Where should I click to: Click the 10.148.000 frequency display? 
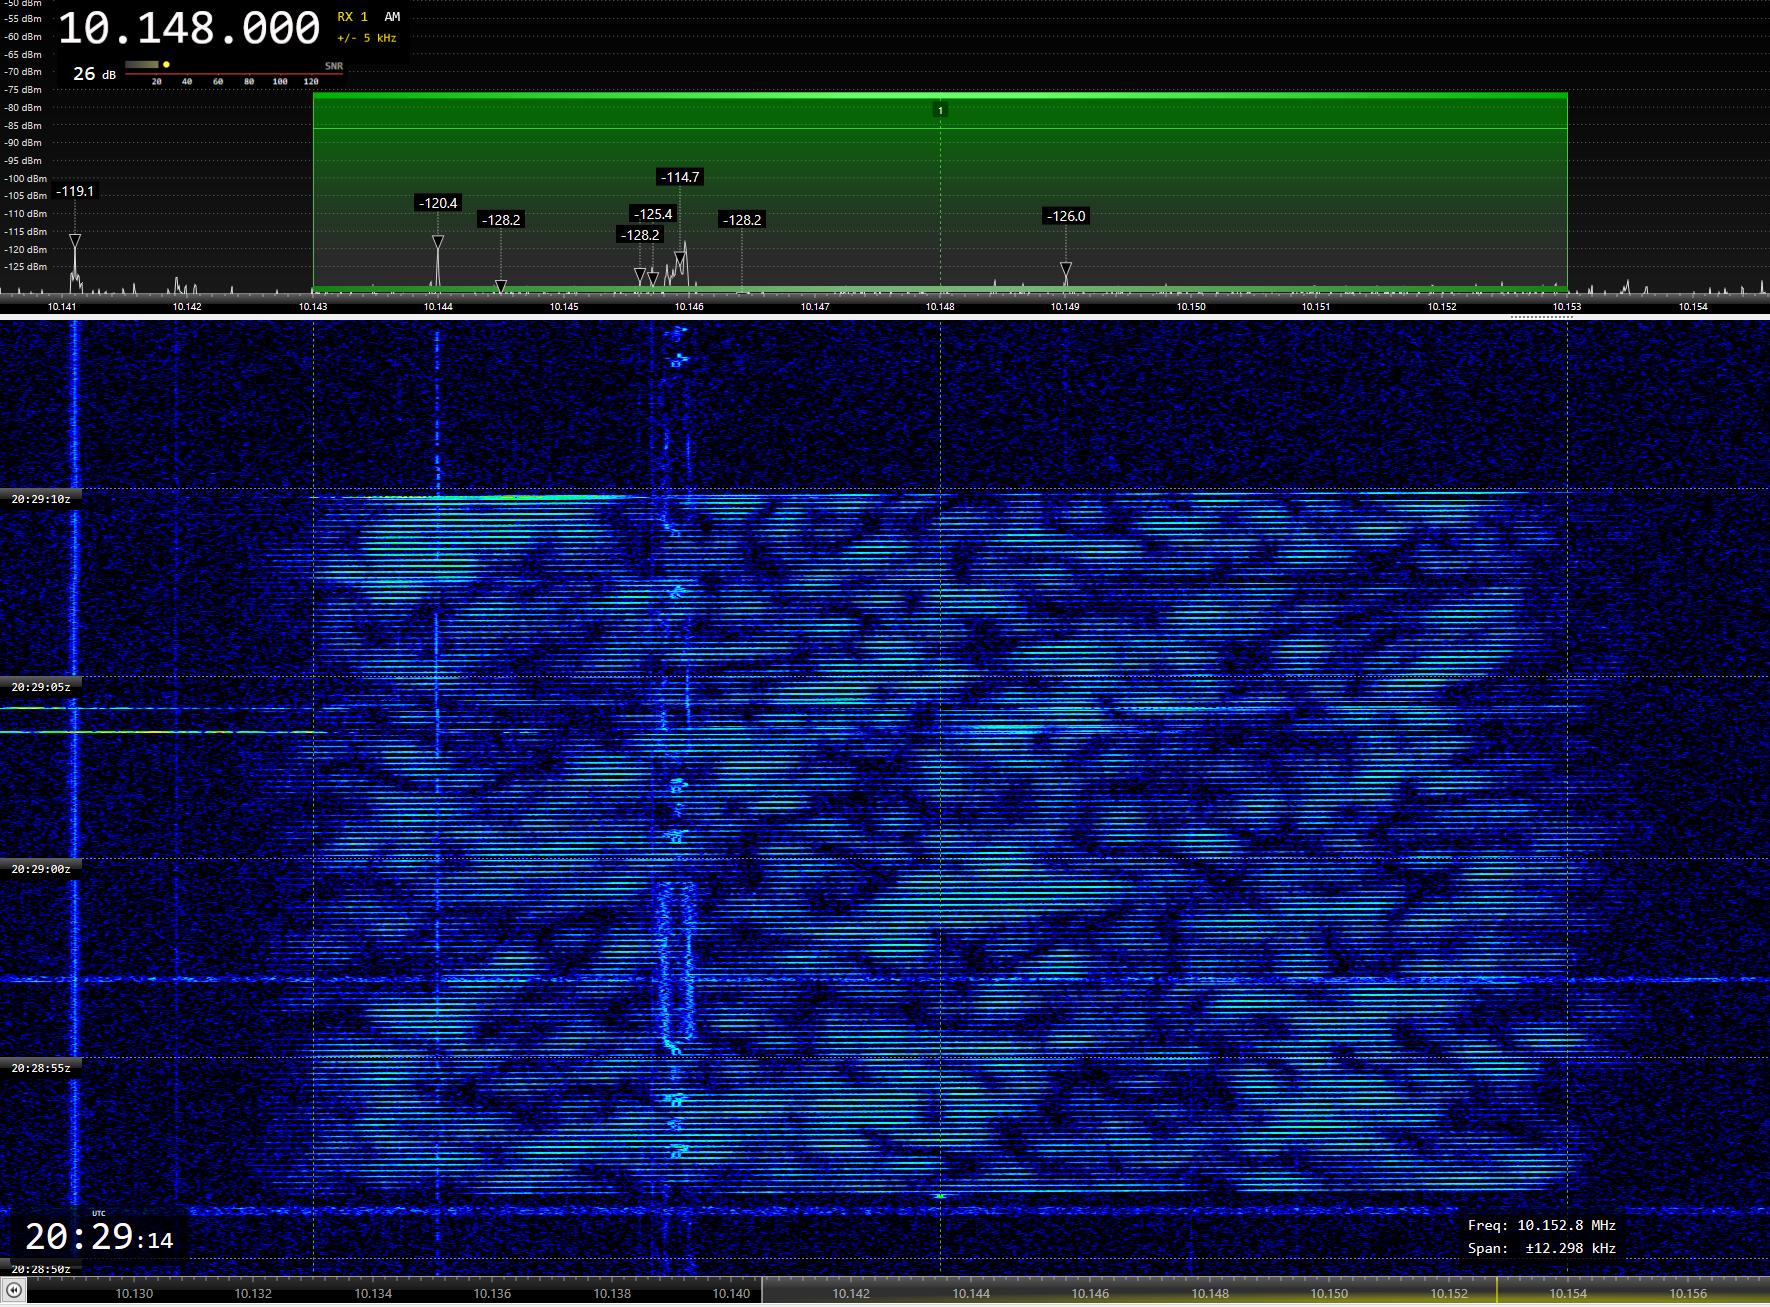point(189,28)
